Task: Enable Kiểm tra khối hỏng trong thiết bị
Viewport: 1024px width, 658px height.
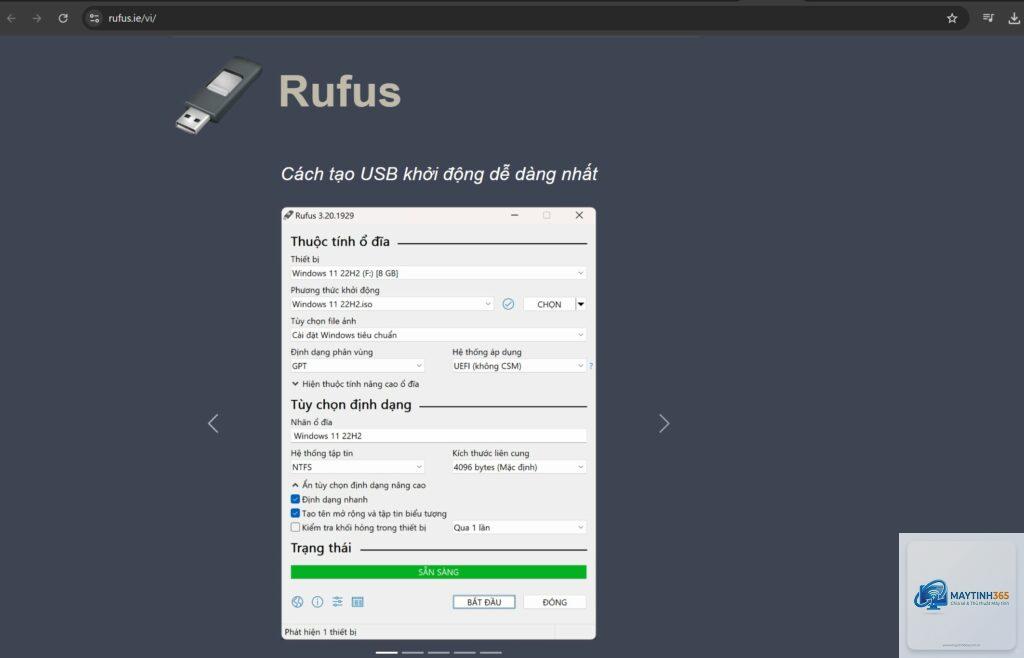Action: [295, 527]
